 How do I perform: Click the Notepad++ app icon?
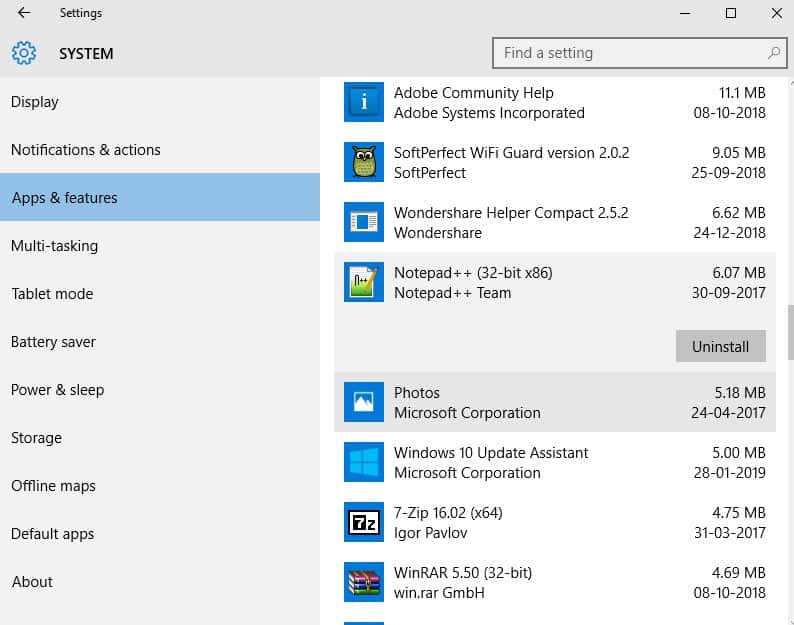363,282
